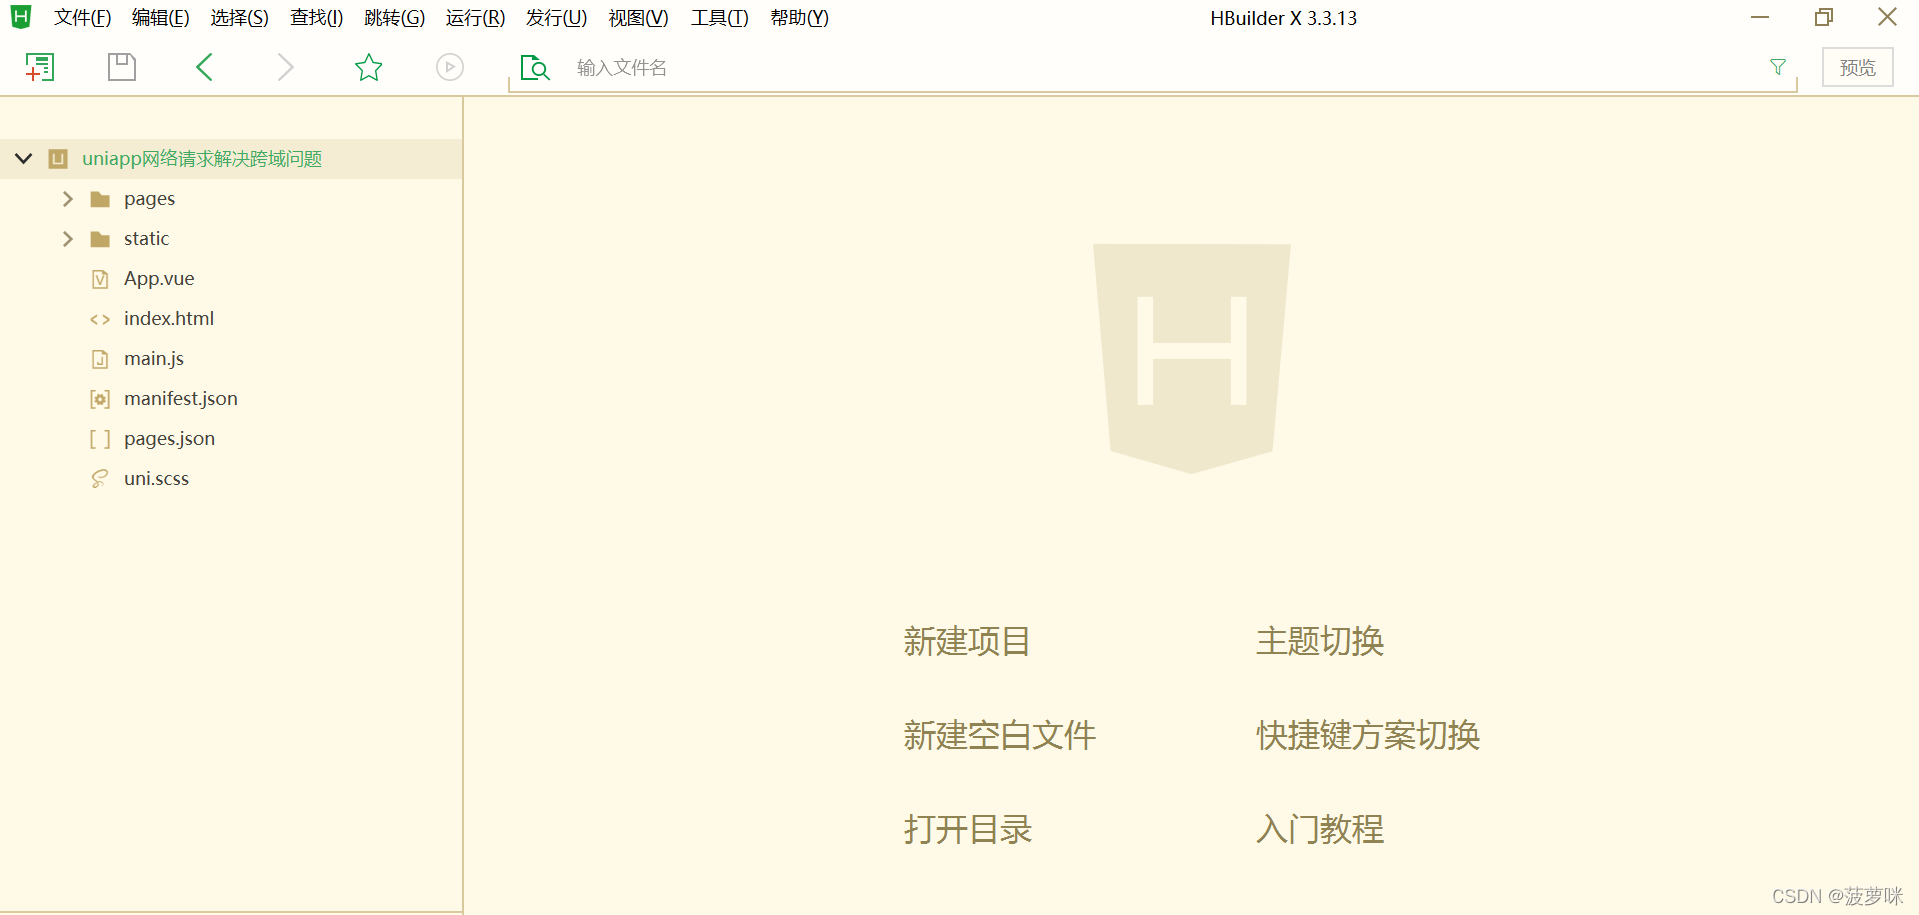
Task: Open the 发行(U) menu
Action: click(557, 18)
